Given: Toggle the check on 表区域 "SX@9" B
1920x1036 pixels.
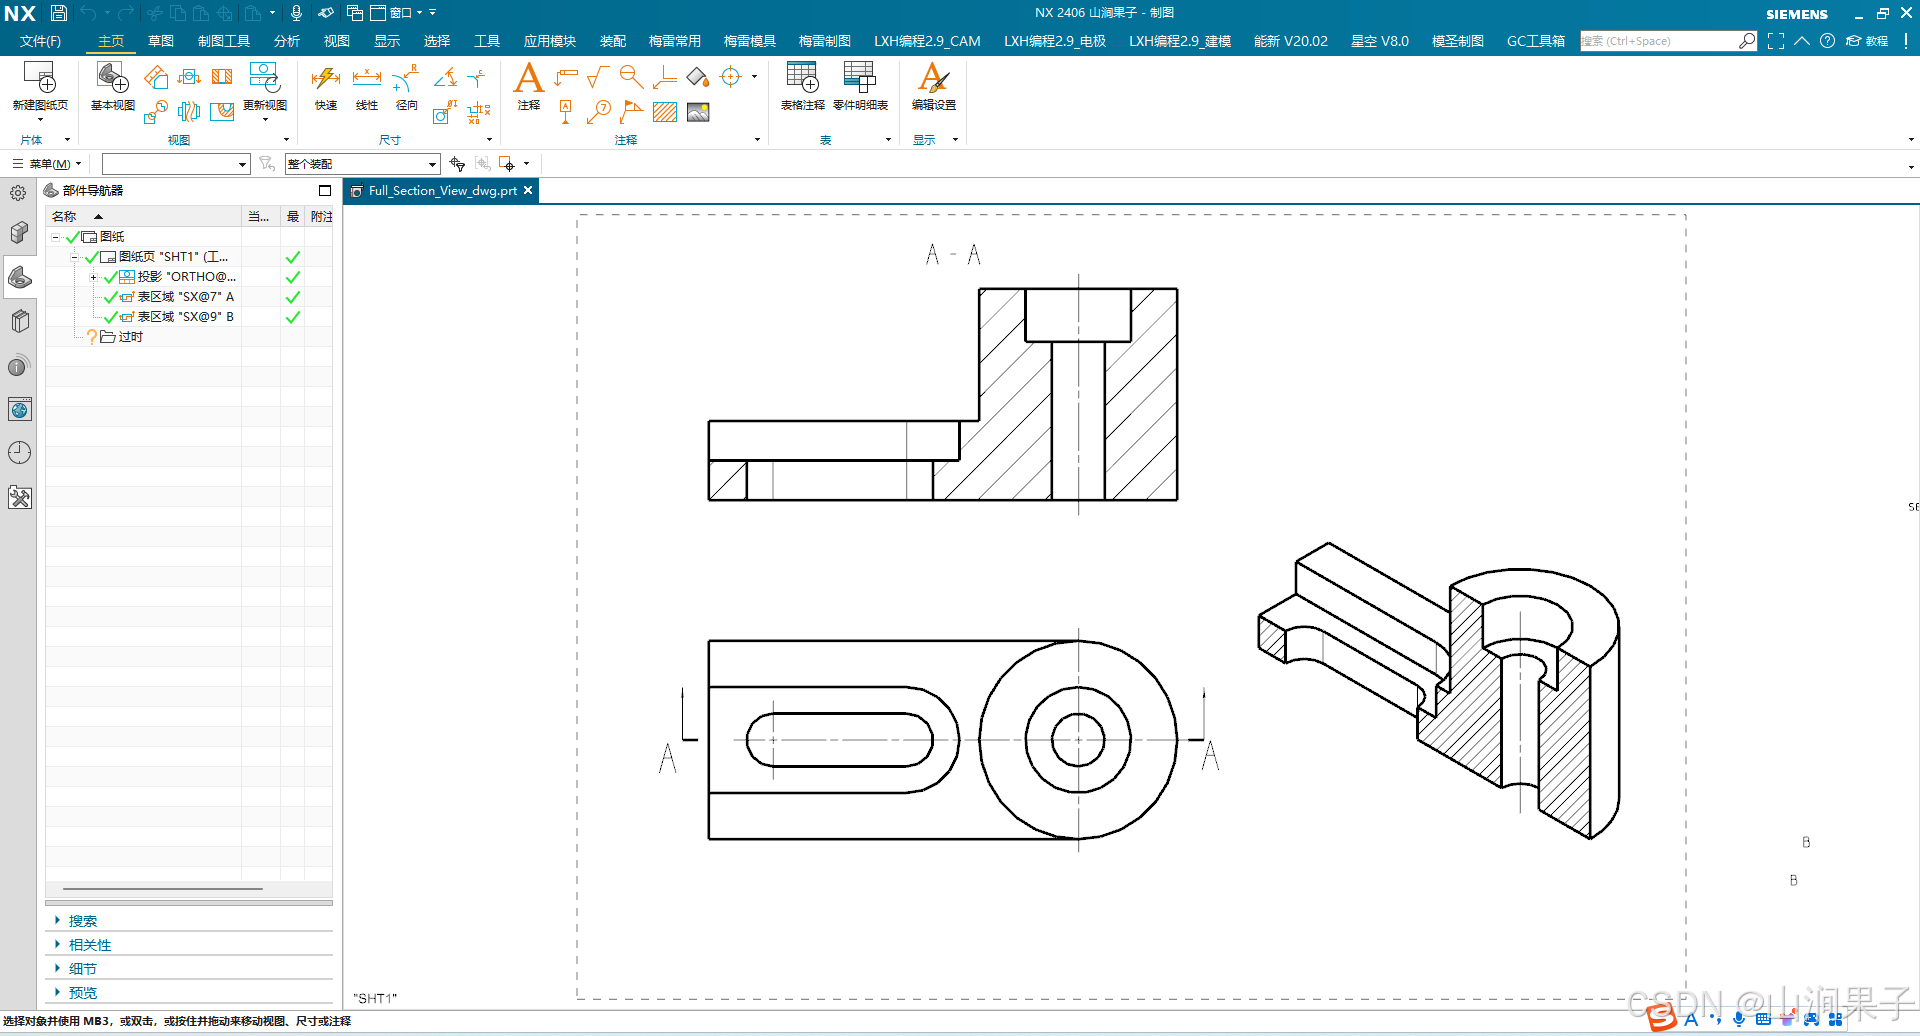Looking at the screenshot, I should (110, 317).
